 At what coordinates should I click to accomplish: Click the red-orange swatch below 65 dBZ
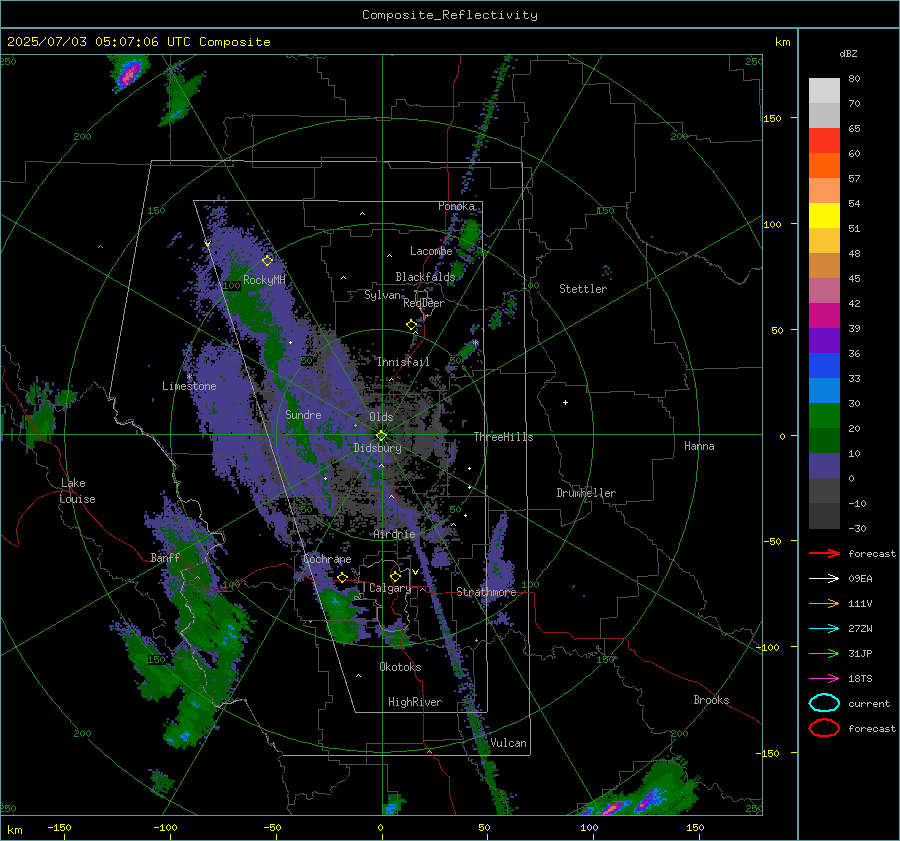tap(824, 140)
